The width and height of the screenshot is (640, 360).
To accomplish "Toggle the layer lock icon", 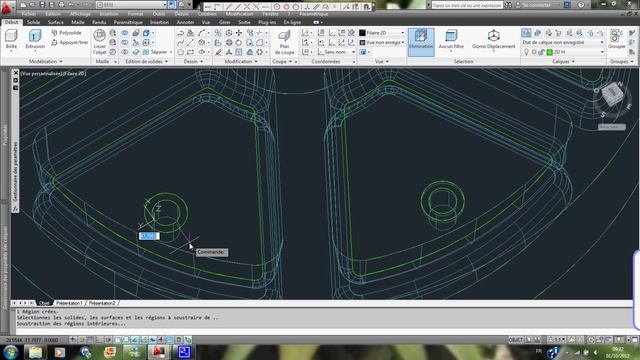I will point(541,52).
